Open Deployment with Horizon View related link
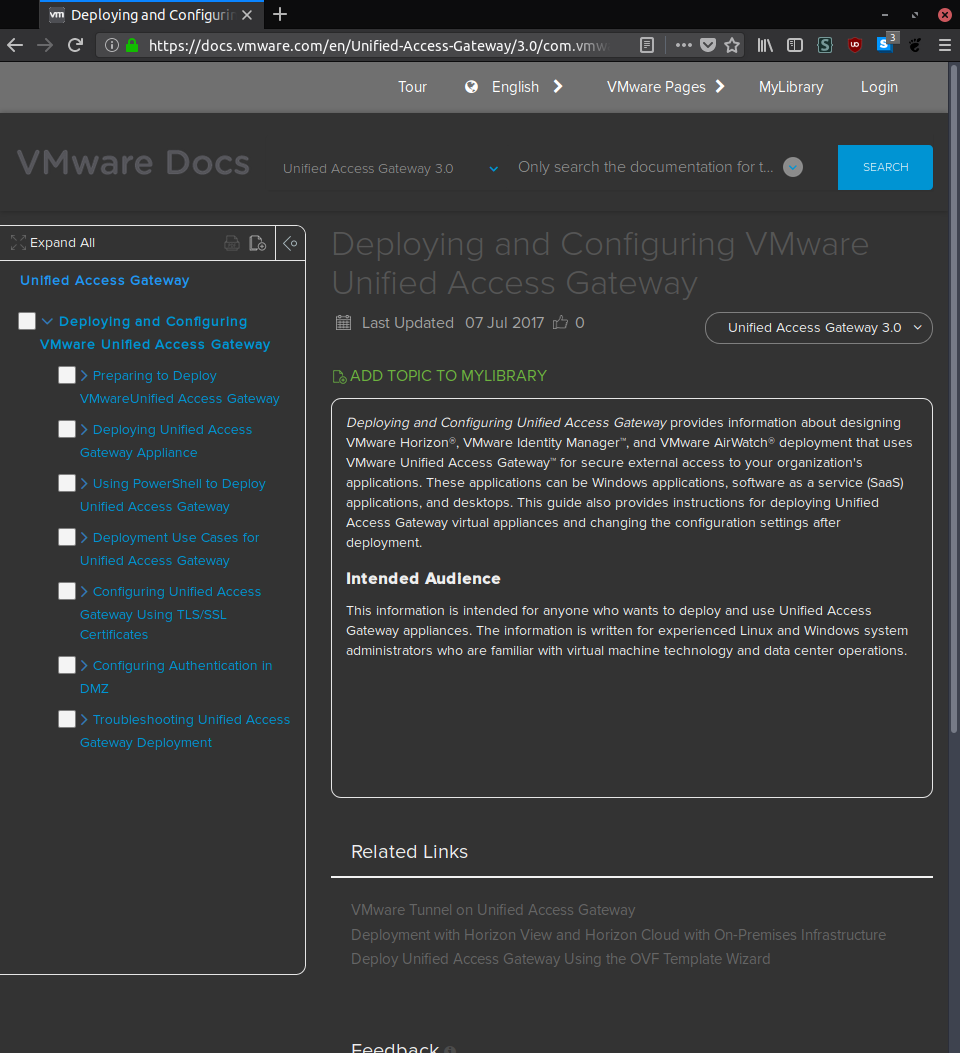Image resolution: width=960 pixels, height=1053 pixels. (x=618, y=935)
